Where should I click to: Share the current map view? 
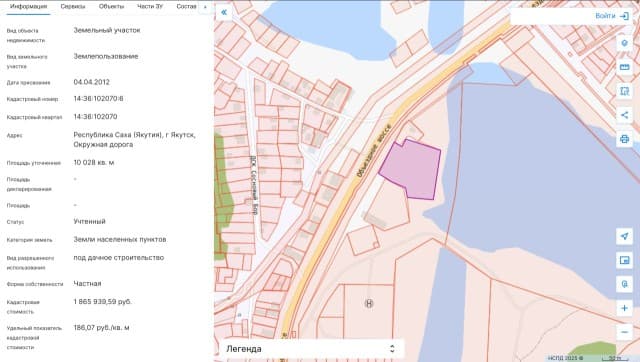coord(624,115)
